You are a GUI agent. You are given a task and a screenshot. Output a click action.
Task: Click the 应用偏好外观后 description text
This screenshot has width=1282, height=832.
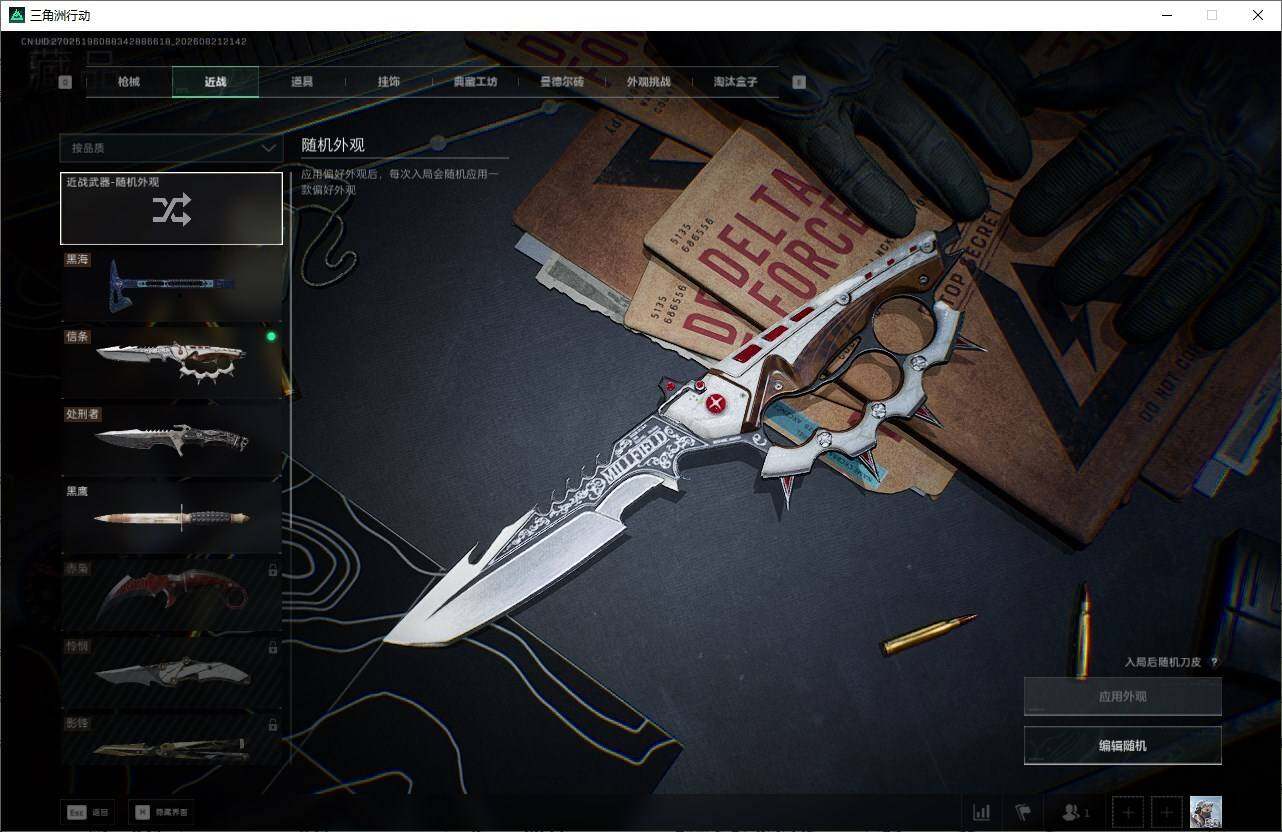(x=400, y=182)
